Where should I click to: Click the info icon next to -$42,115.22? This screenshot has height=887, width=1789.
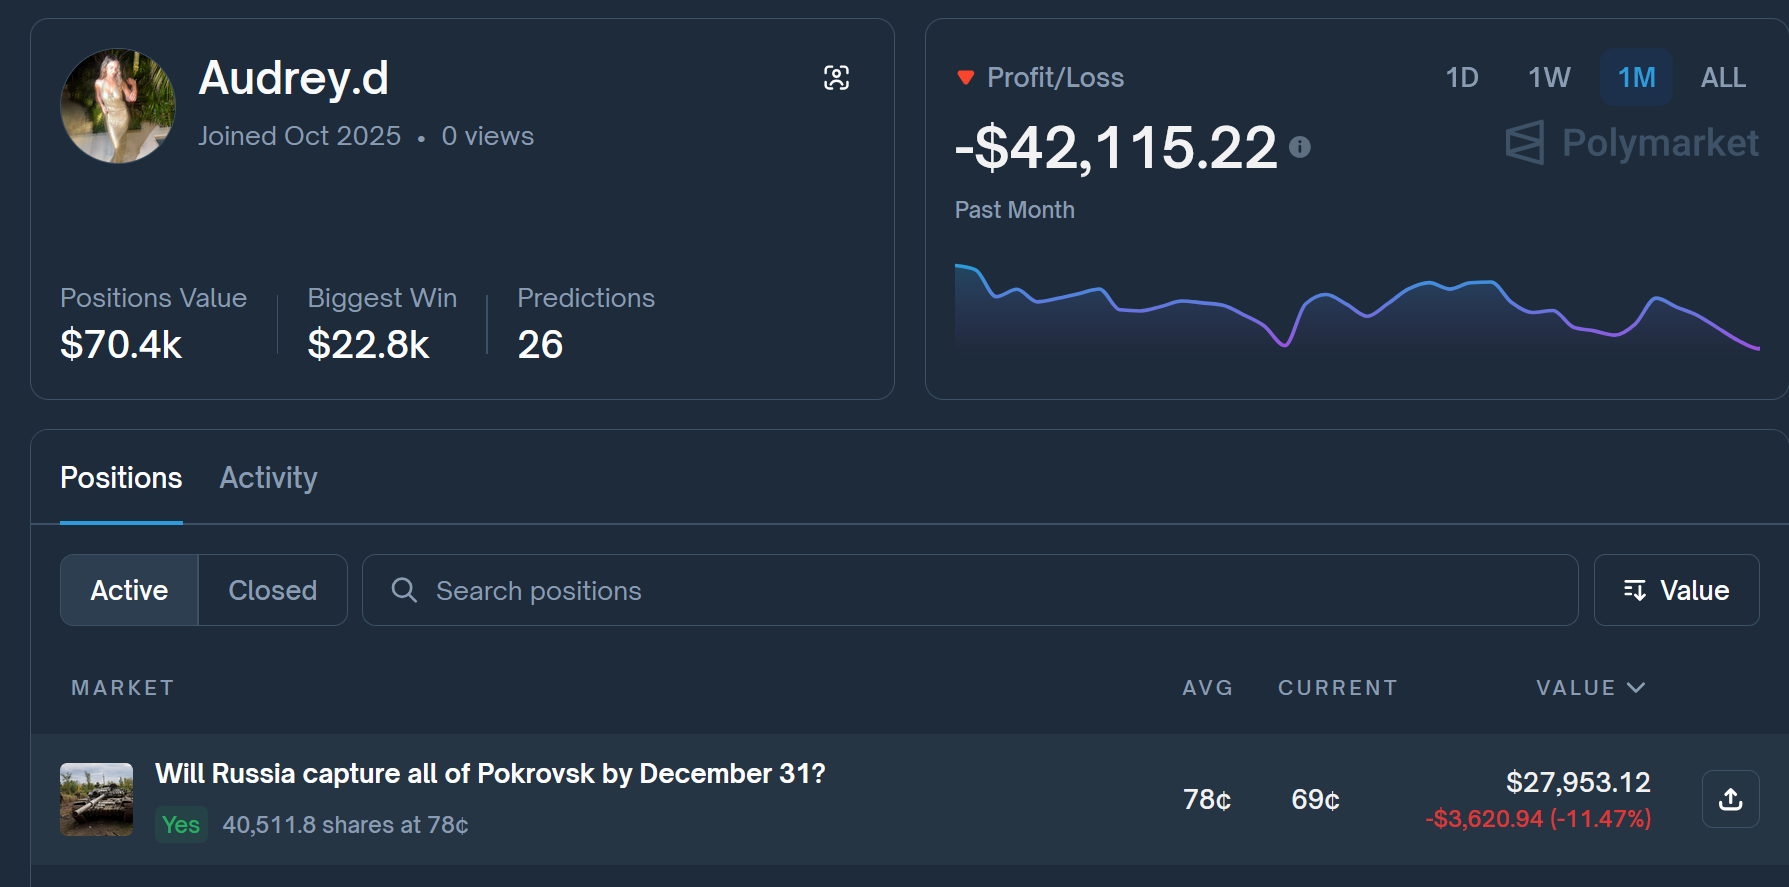[1300, 147]
